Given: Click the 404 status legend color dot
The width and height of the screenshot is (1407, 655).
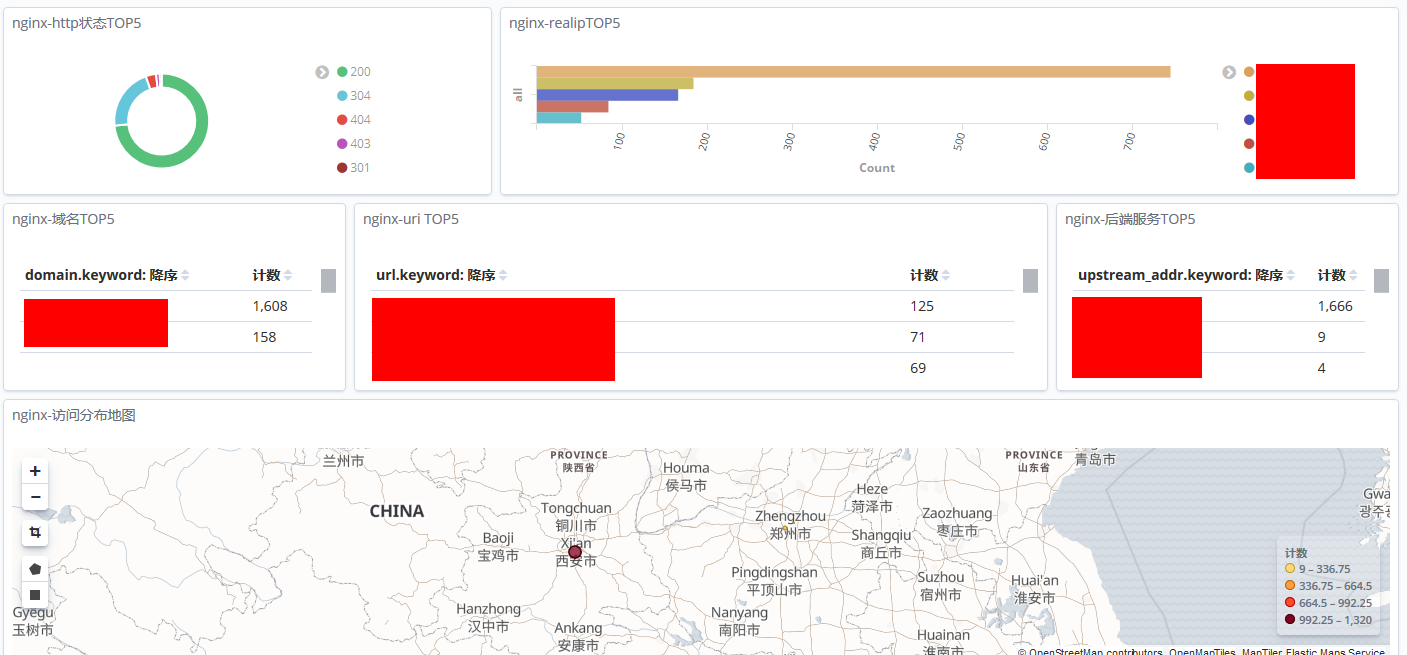Looking at the screenshot, I should pyautogui.click(x=342, y=120).
